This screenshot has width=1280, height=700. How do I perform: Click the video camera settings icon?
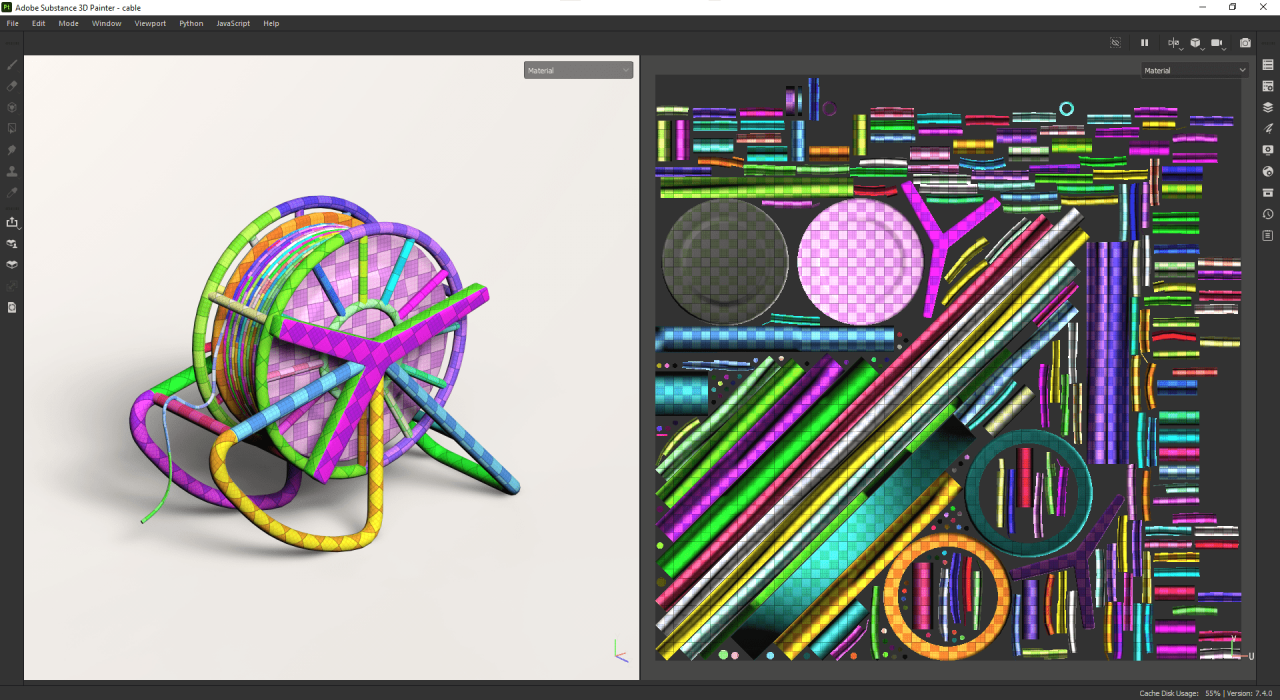point(1217,43)
